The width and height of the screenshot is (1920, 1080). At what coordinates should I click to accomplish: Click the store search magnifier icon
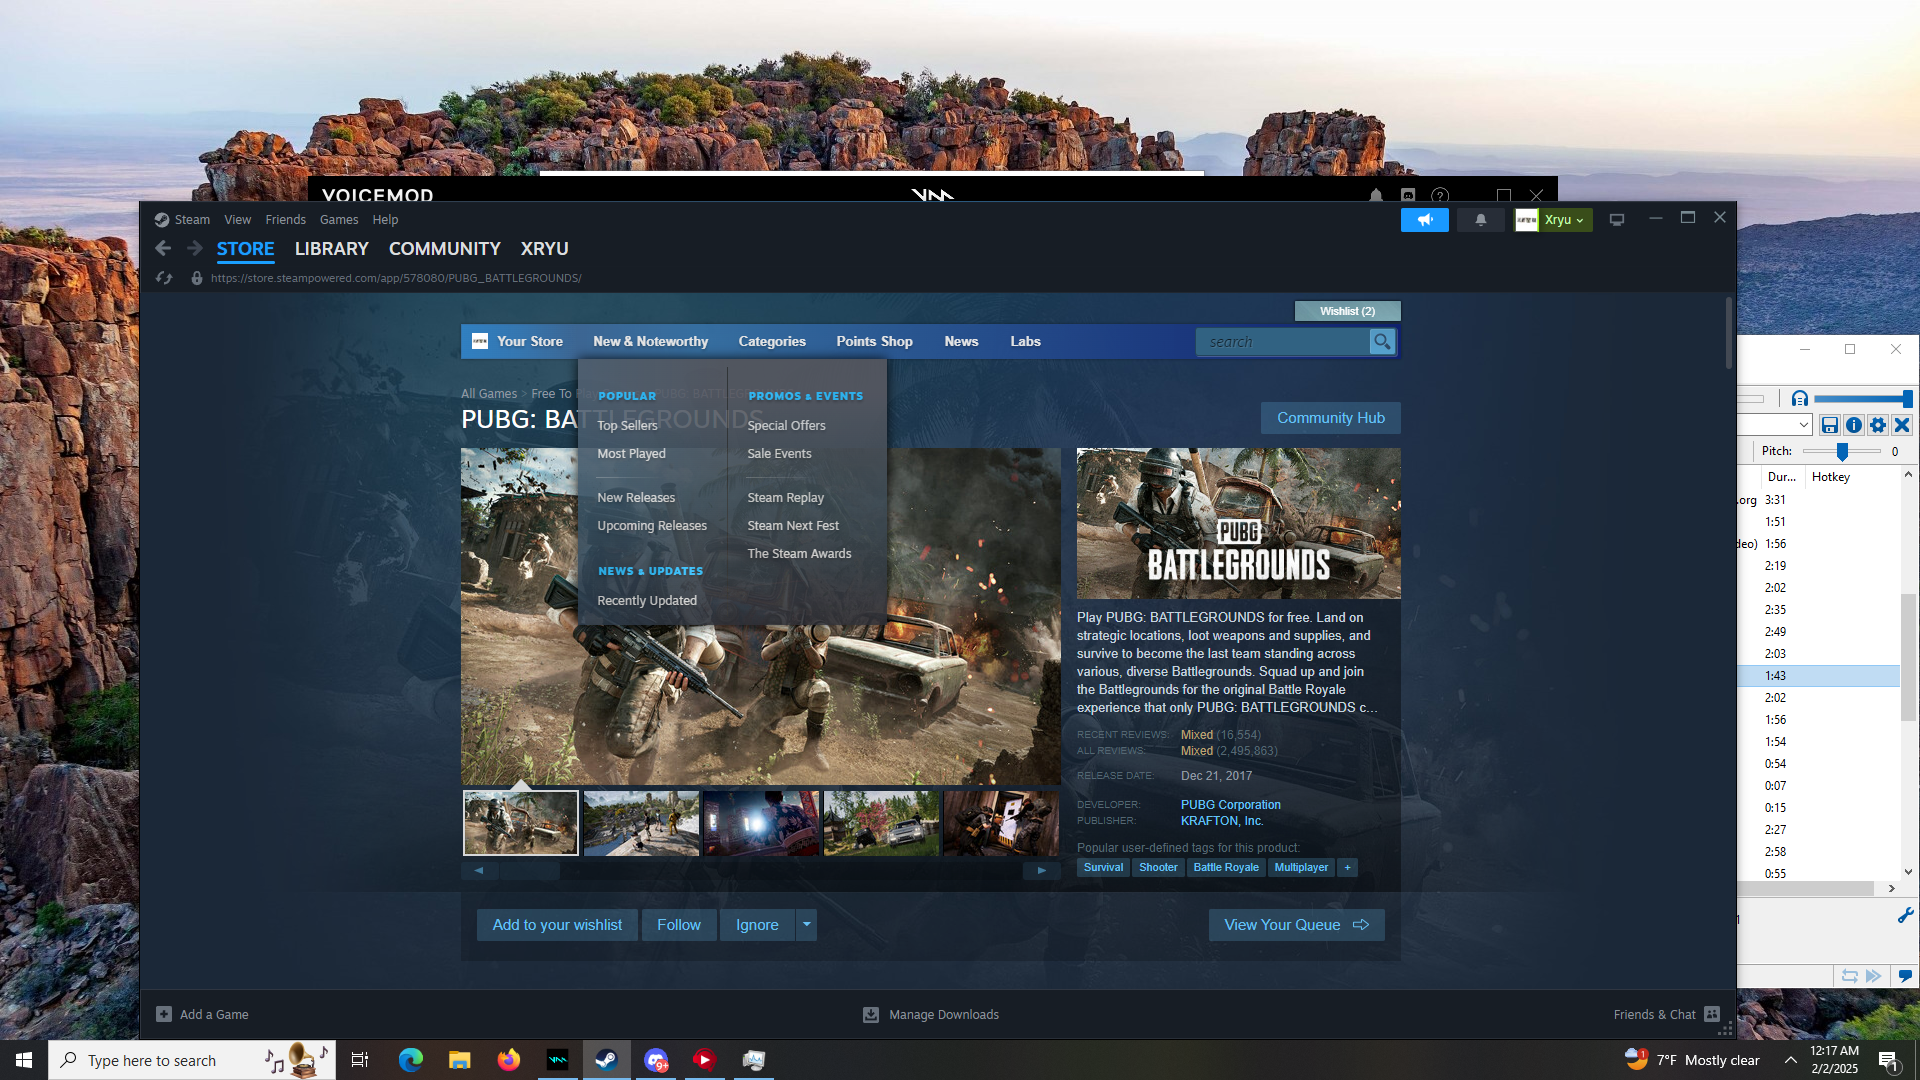tap(1382, 342)
